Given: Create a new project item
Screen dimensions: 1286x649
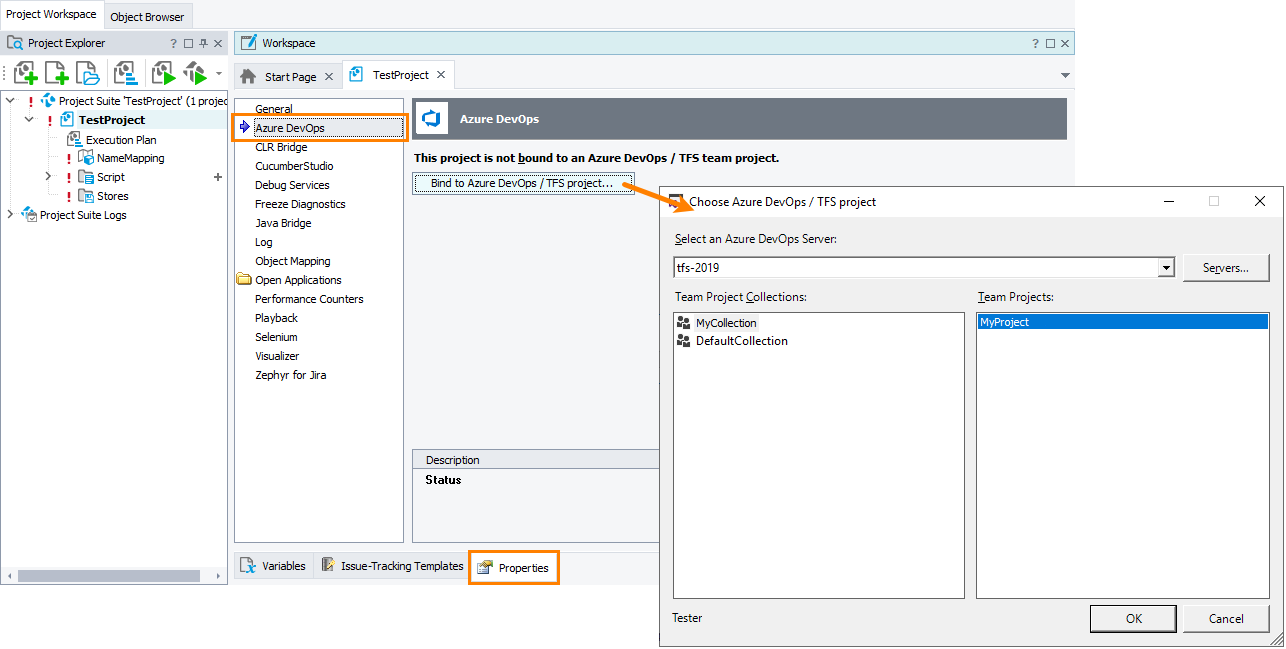Looking at the screenshot, I should (x=56, y=72).
